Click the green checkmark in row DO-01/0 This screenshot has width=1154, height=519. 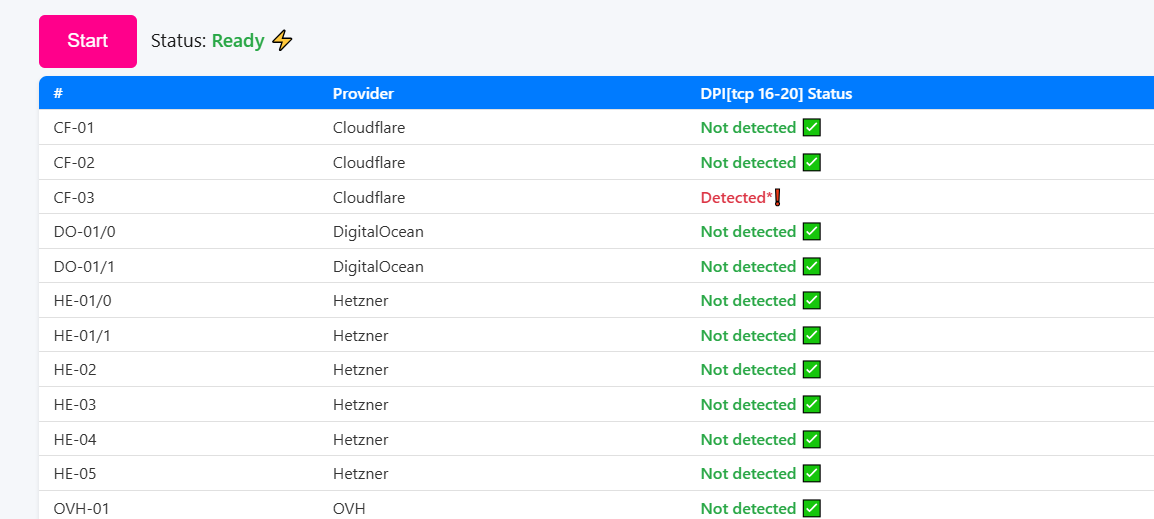pos(812,232)
